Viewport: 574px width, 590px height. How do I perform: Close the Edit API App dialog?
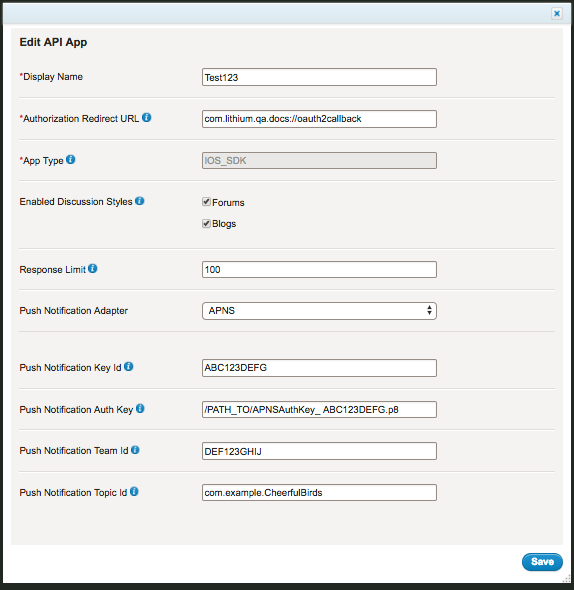pos(557,14)
